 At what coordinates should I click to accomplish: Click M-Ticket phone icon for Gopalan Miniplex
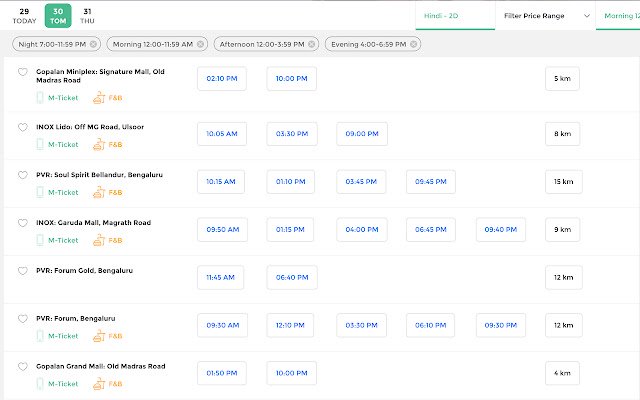40,98
